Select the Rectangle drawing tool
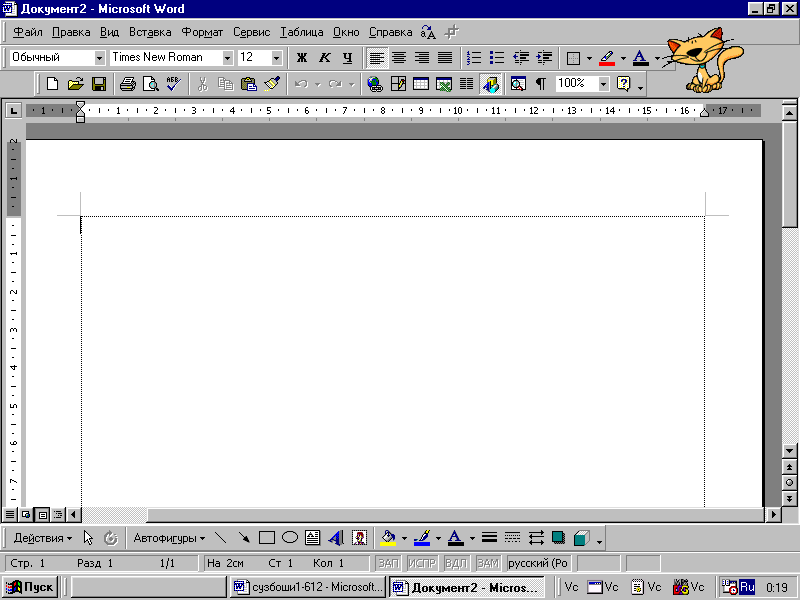This screenshot has height=600, width=800. 266,538
